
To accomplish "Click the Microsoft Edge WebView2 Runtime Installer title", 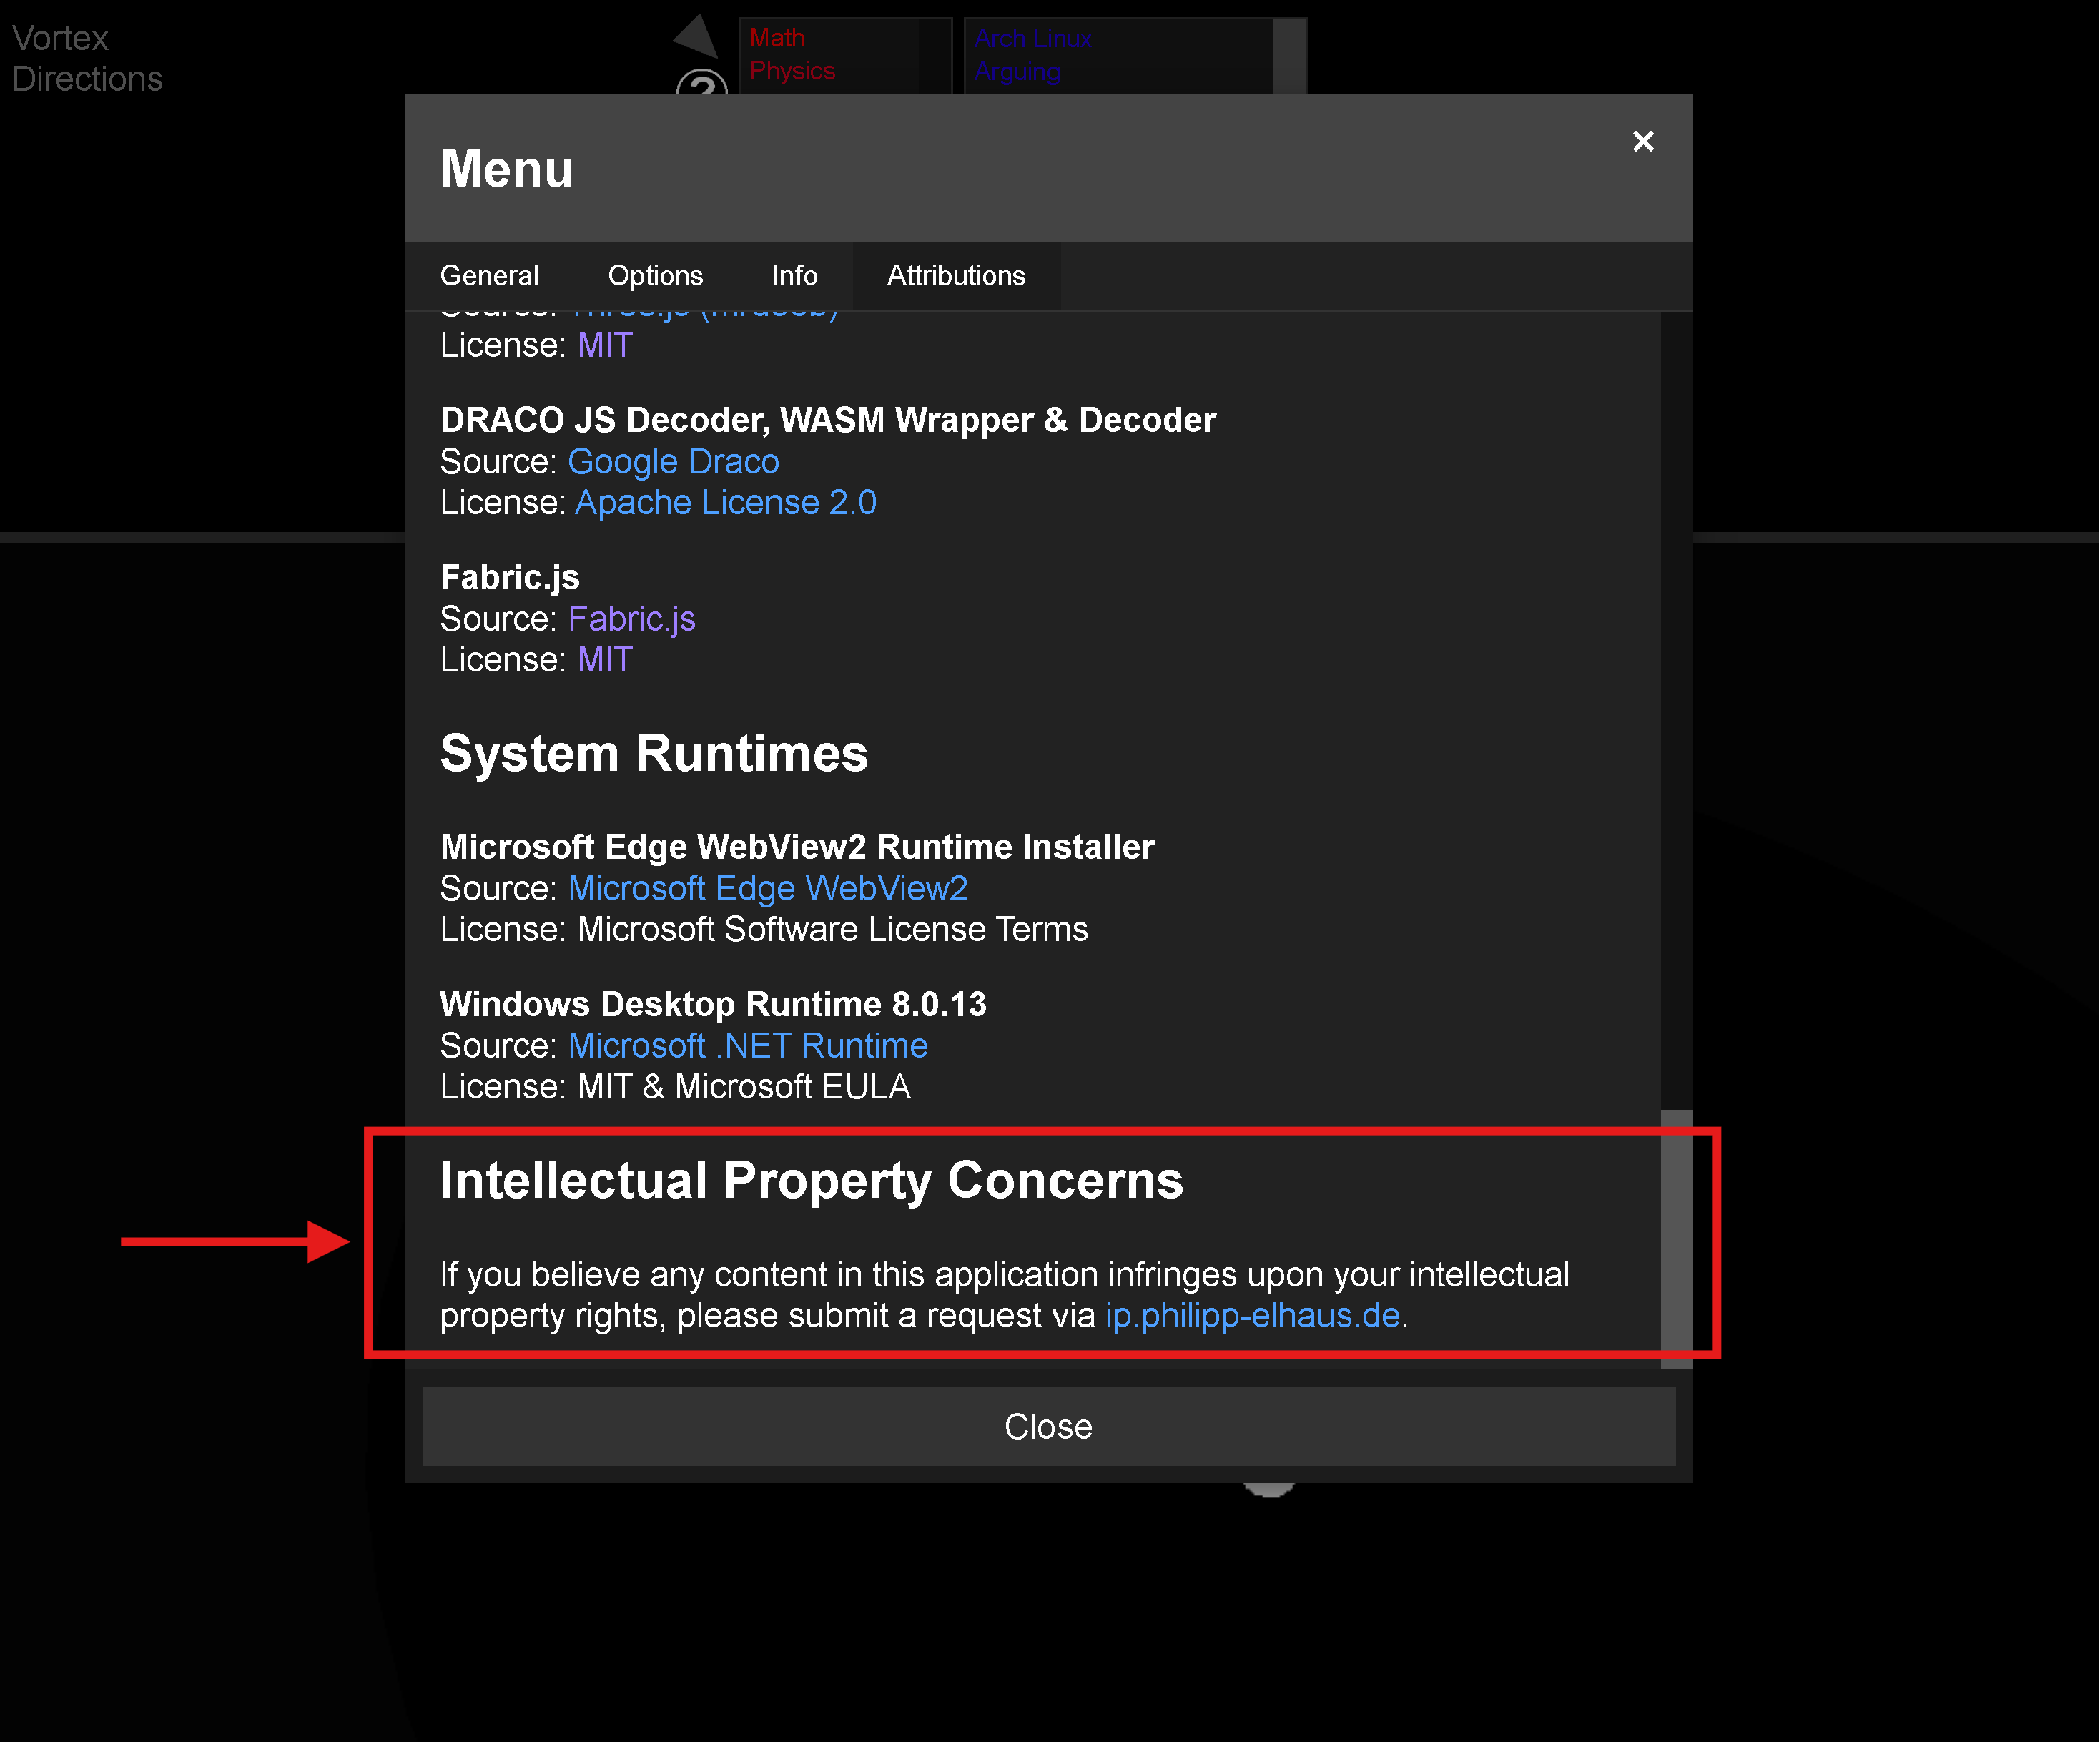I will (797, 847).
